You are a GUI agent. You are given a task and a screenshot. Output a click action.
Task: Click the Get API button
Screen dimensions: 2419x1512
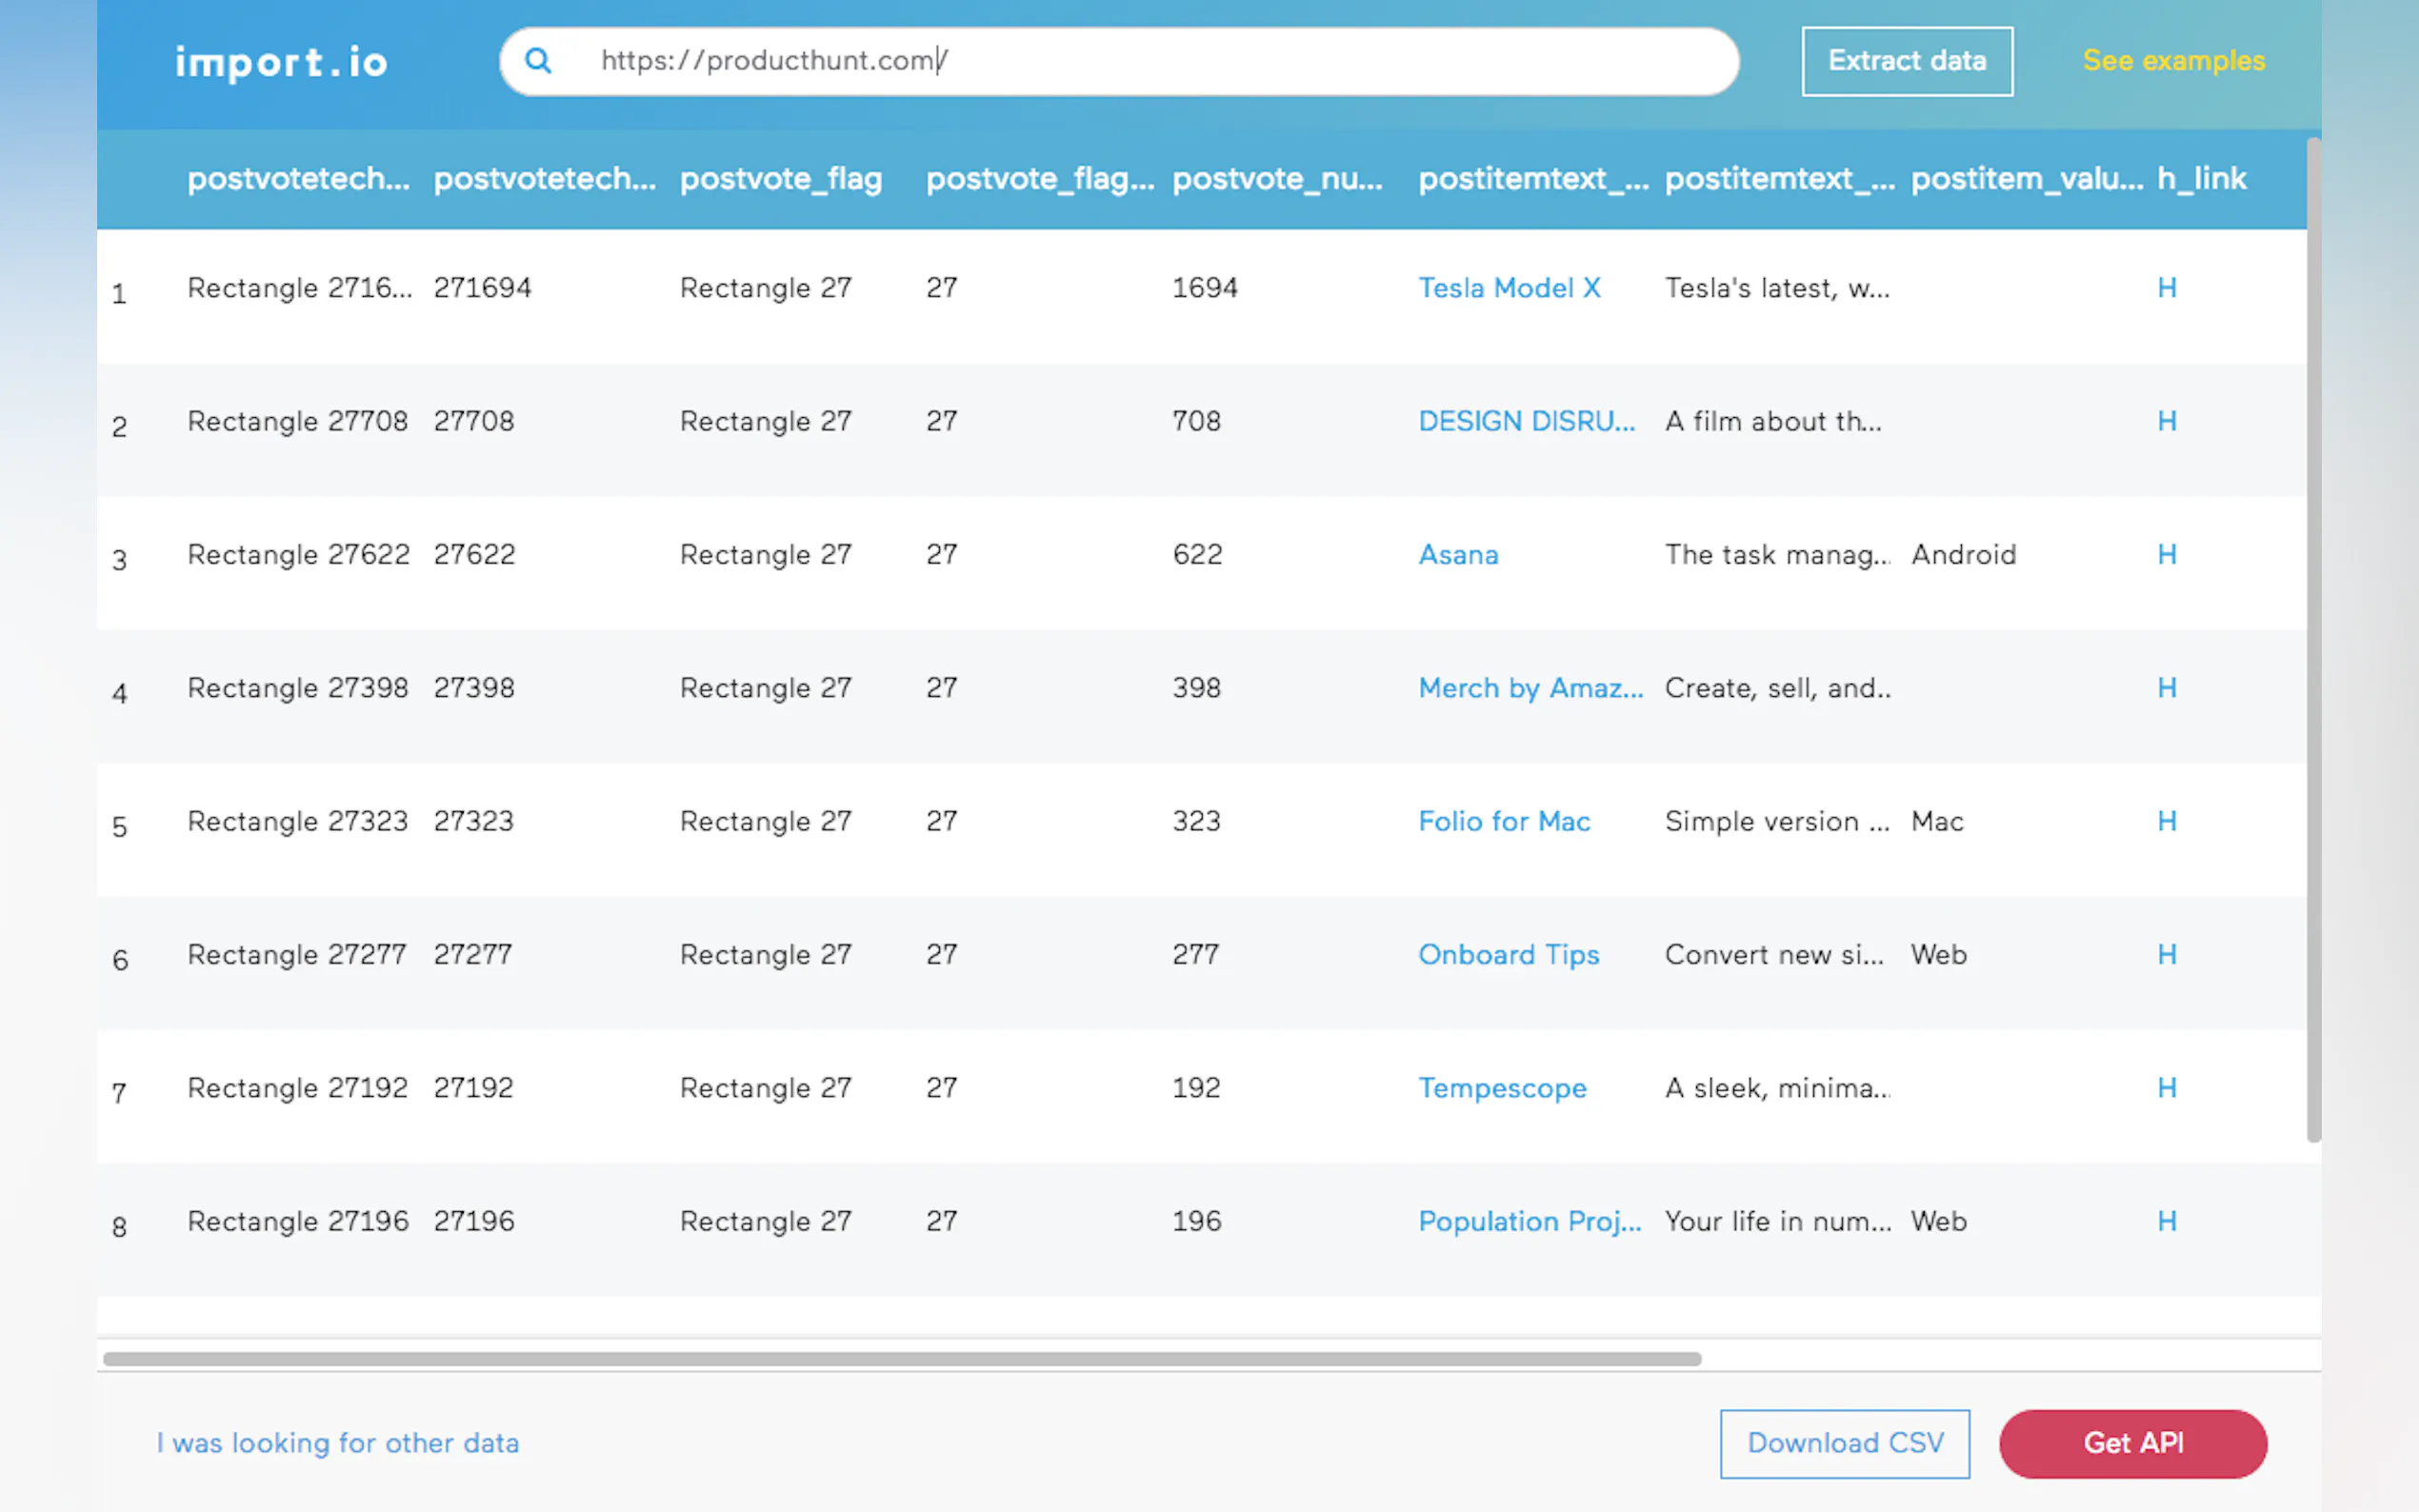pos(2133,1443)
